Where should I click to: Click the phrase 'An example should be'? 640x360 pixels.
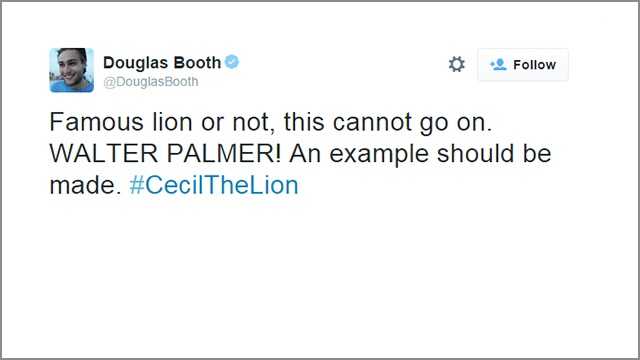tap(420, 153)
